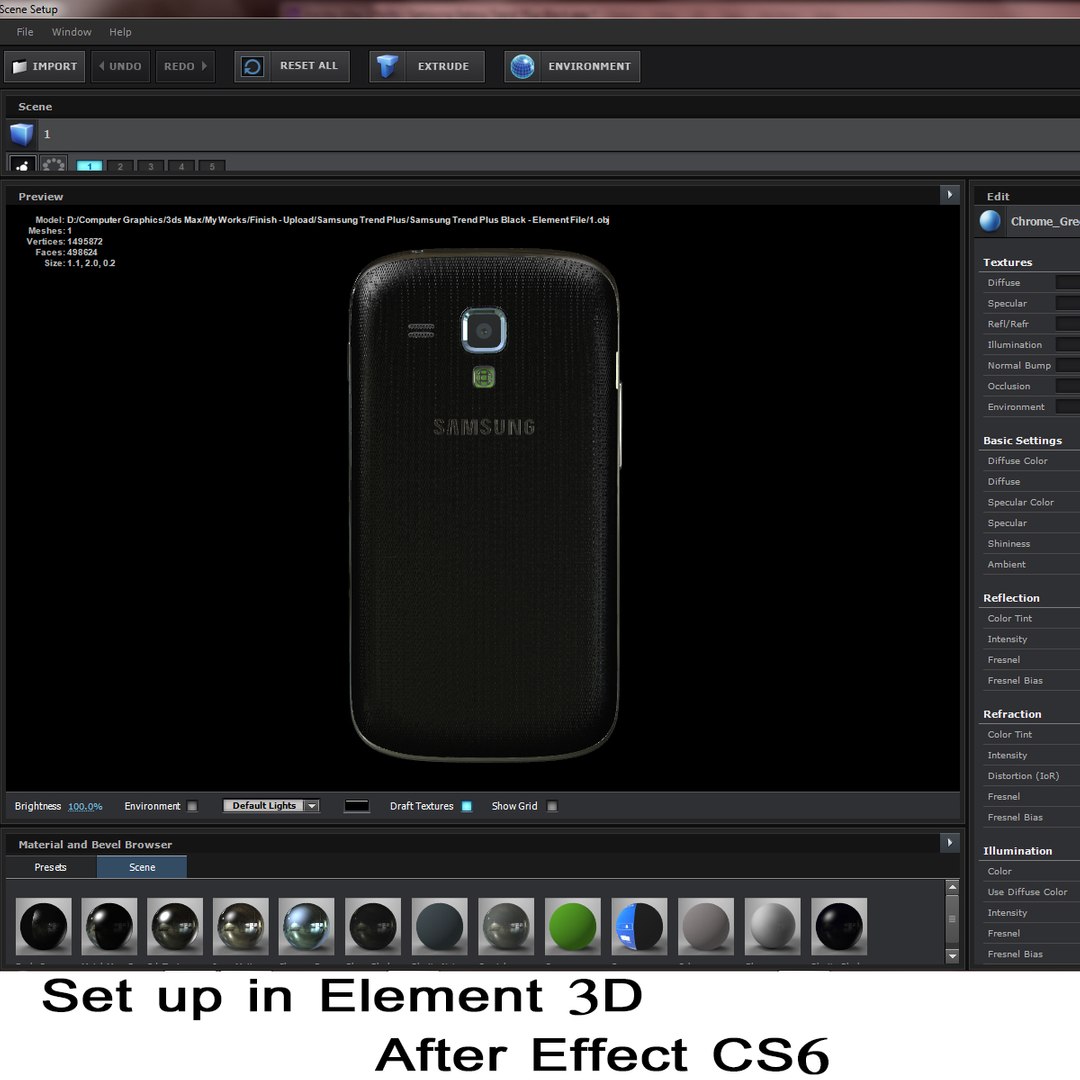Select the first black glossy material sphere
Image resolution: width=1080 pixels, height=1080 pixels.
[43, 926]
